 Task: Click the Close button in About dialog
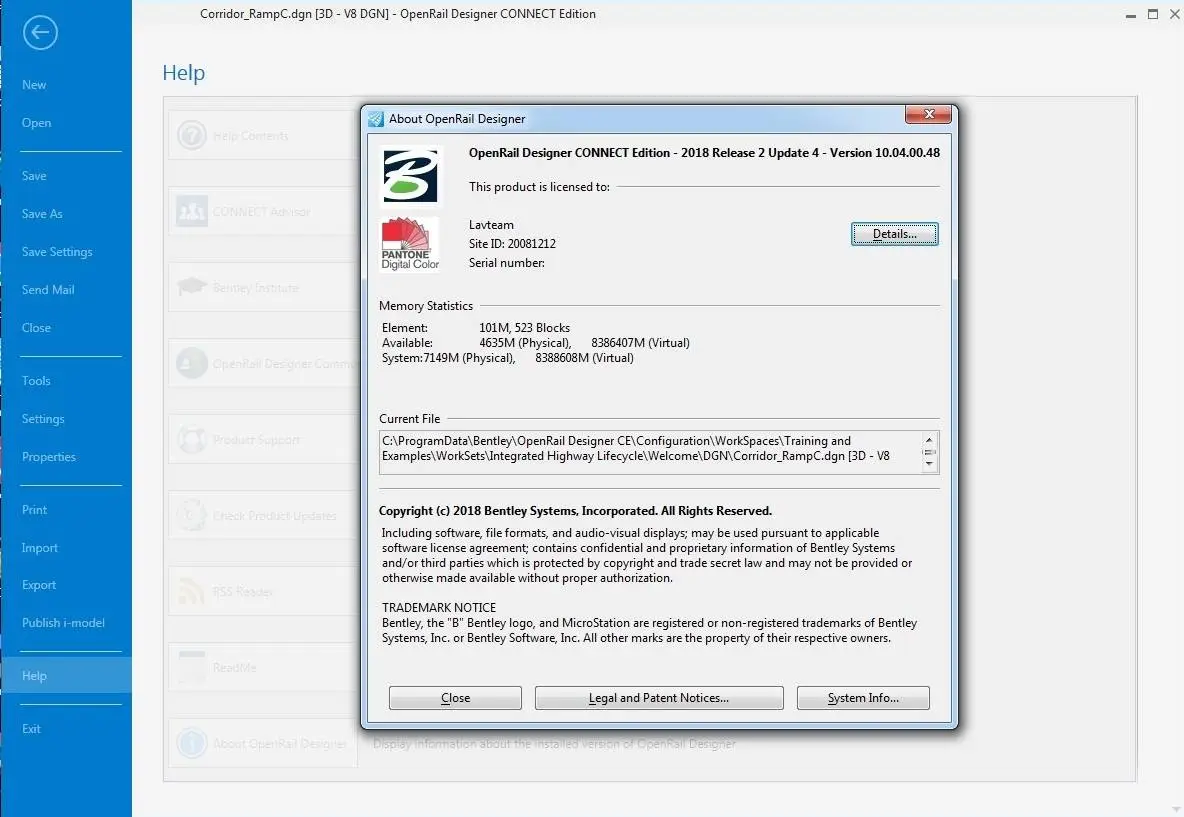(455, 698)
